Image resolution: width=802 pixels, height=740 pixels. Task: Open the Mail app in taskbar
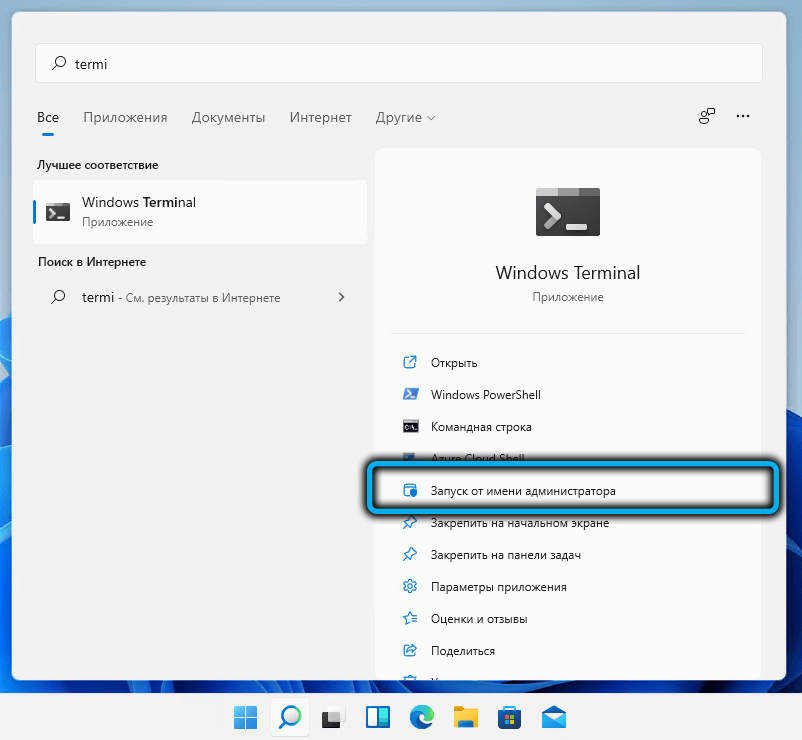point(553,717)
